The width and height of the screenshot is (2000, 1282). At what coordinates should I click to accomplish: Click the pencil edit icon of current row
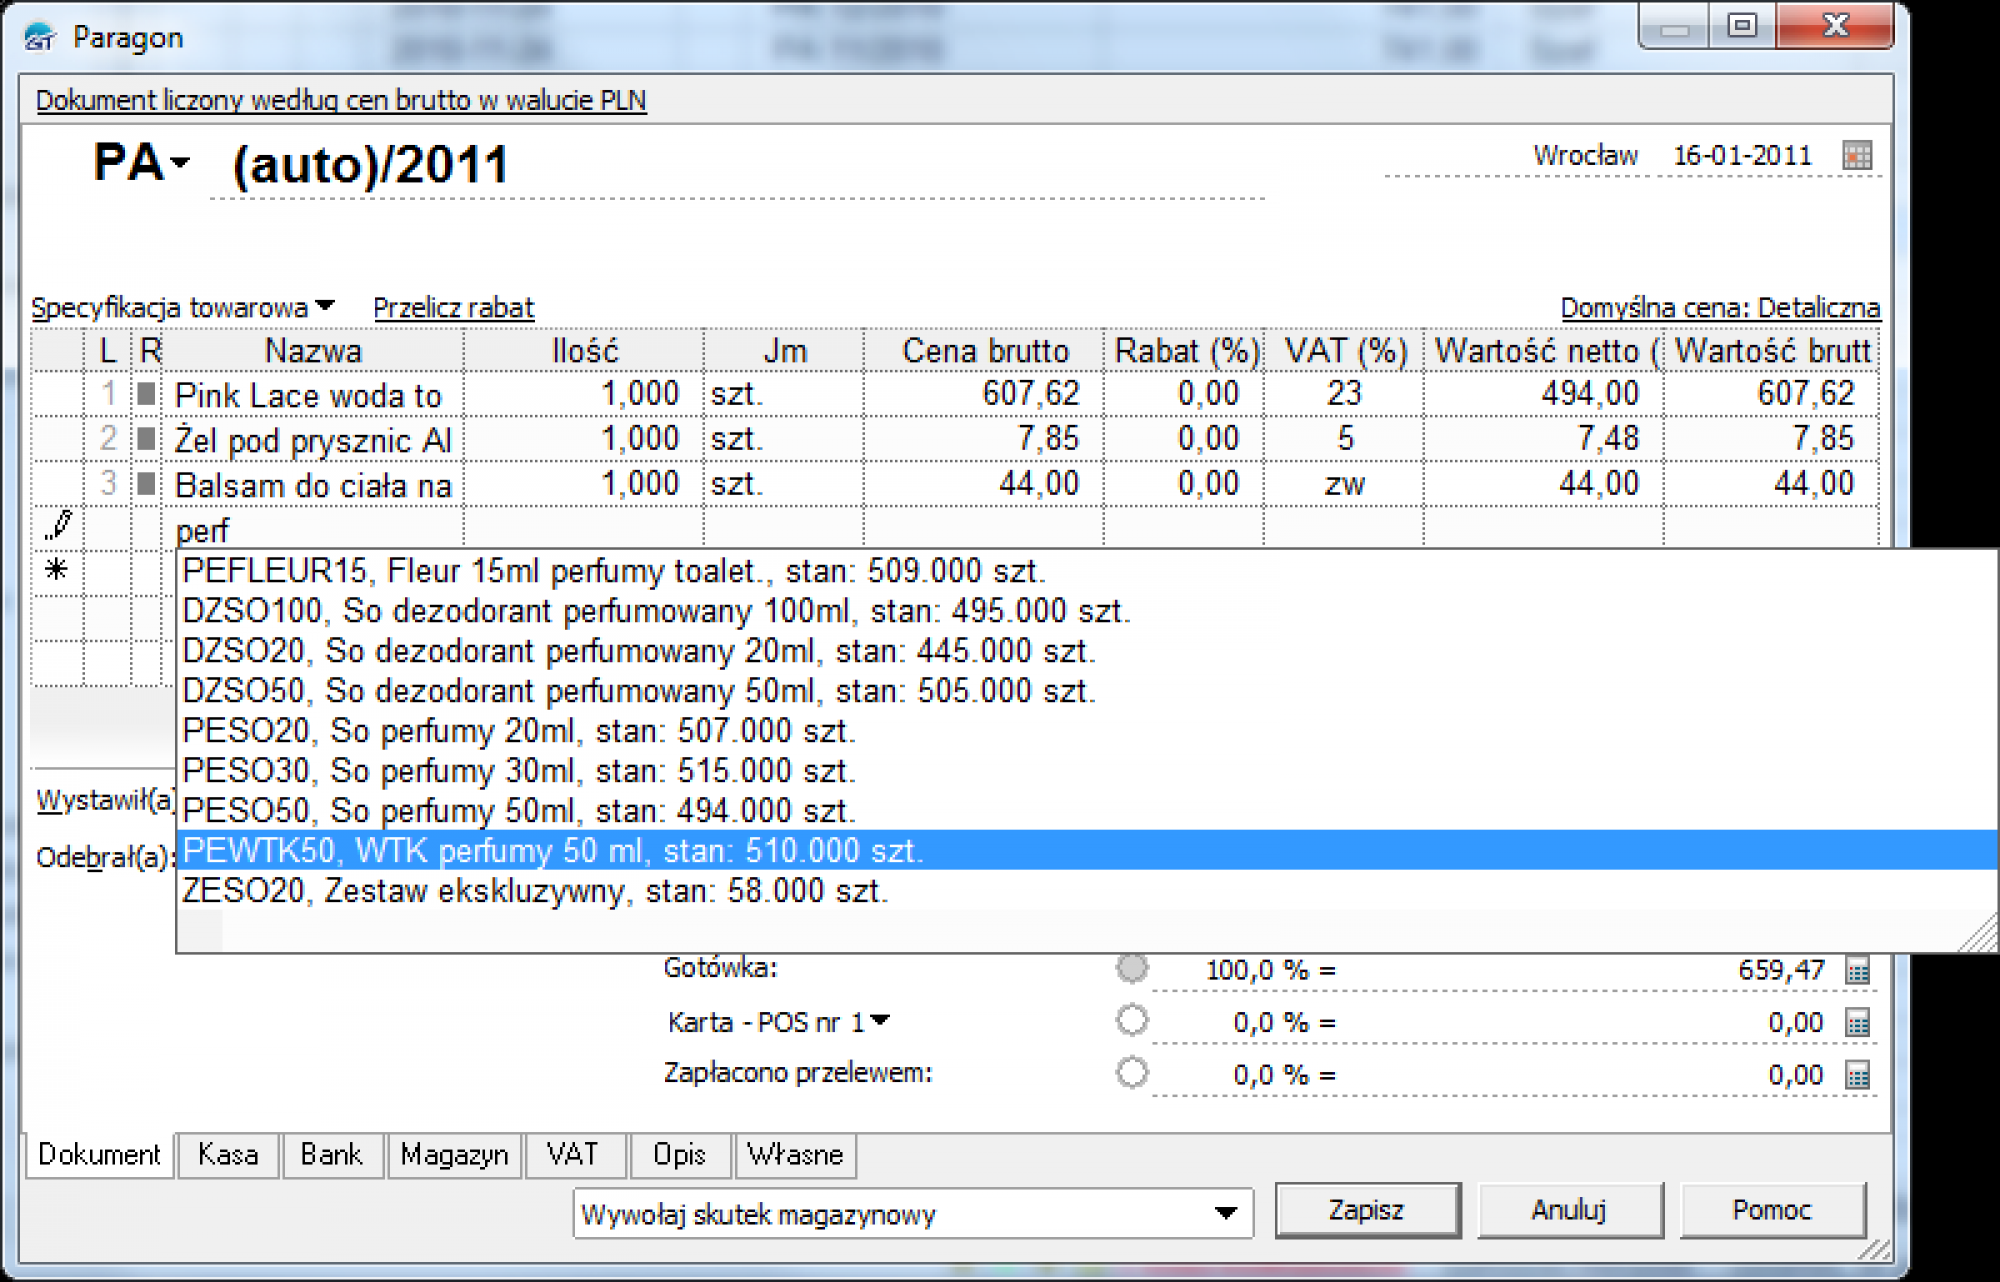tap(58, 525)
